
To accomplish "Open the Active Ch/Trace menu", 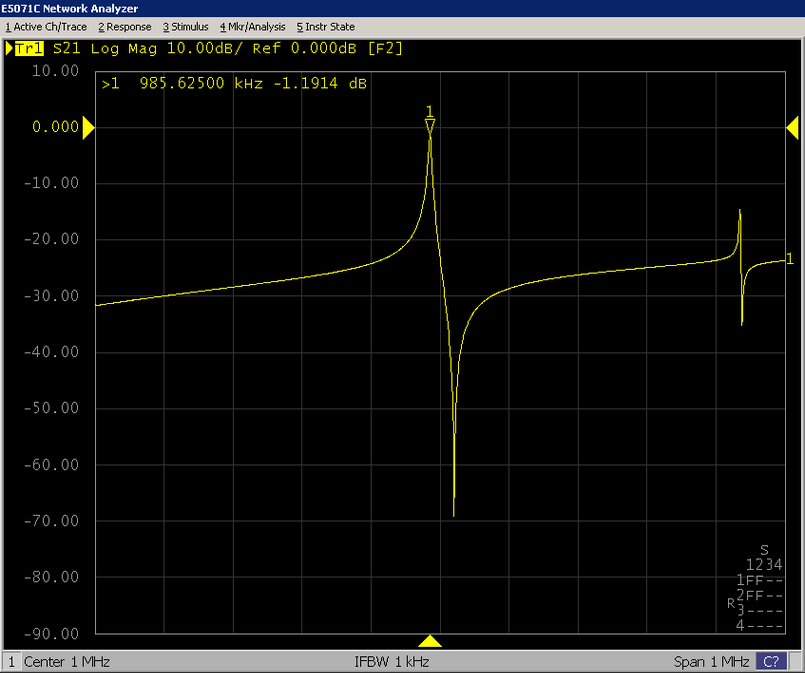I will pyautogui.click(x=46, y=27).
